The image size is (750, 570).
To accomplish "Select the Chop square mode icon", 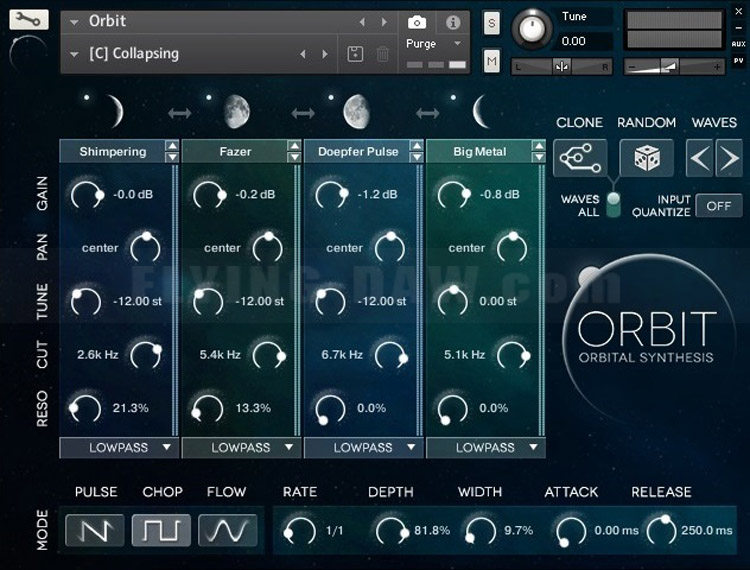I will tap(160, 529).
